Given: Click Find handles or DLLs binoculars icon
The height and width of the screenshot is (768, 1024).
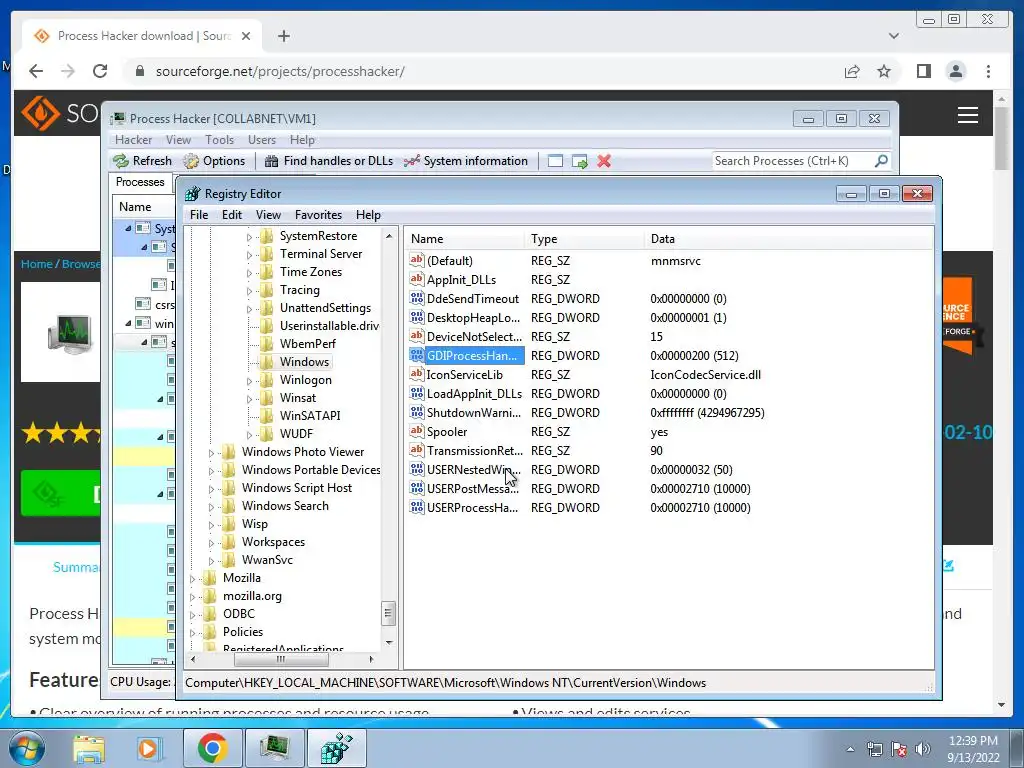Looking at the screenshot, I should click(272, 161).
